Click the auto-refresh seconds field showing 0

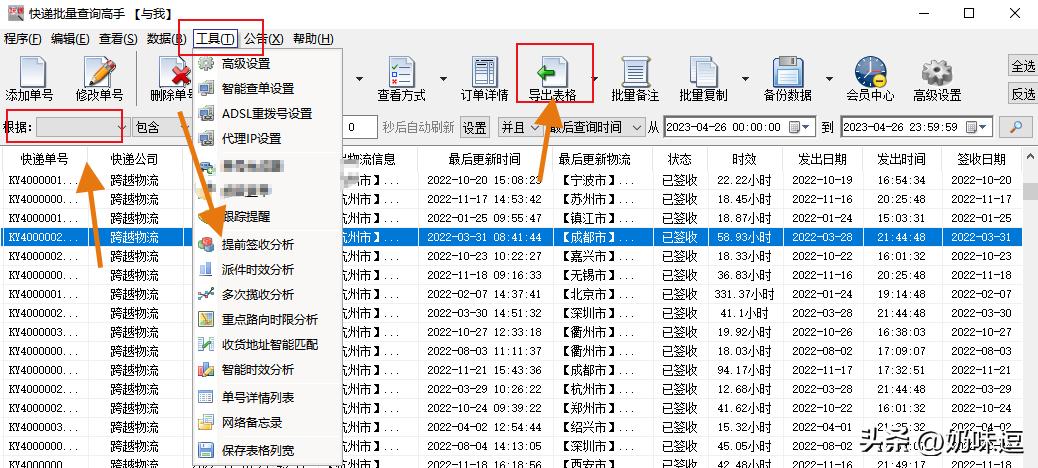pos(361,127)
